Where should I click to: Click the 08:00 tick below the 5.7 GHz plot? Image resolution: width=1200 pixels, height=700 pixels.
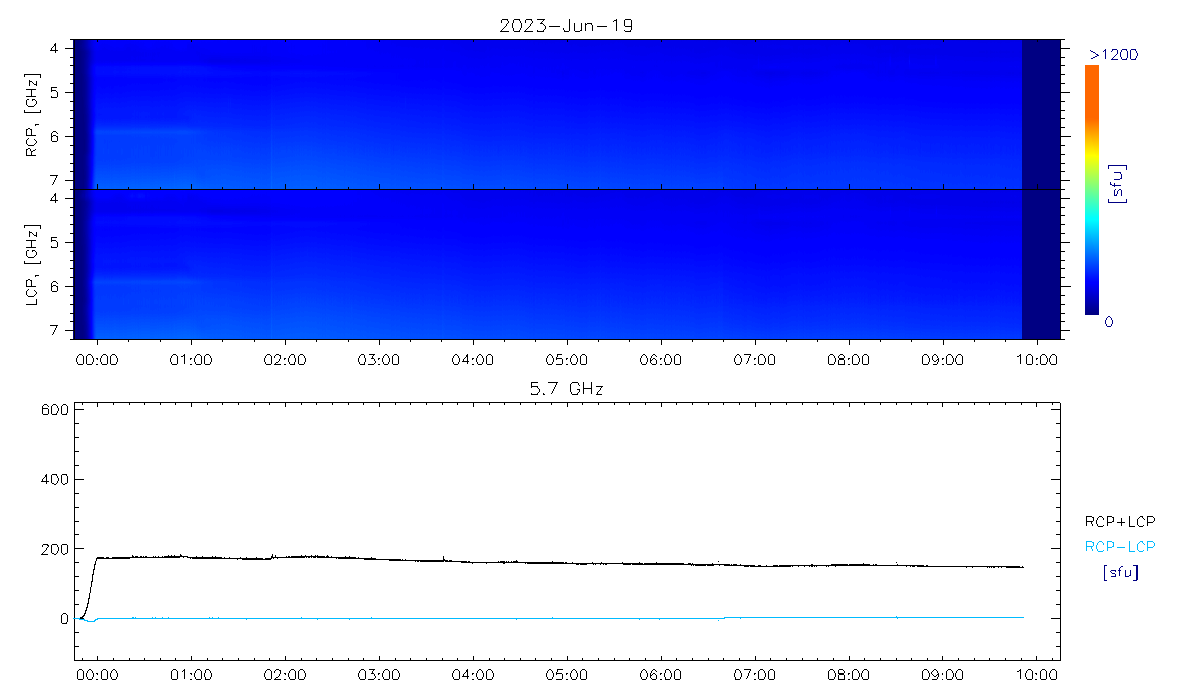848,673
